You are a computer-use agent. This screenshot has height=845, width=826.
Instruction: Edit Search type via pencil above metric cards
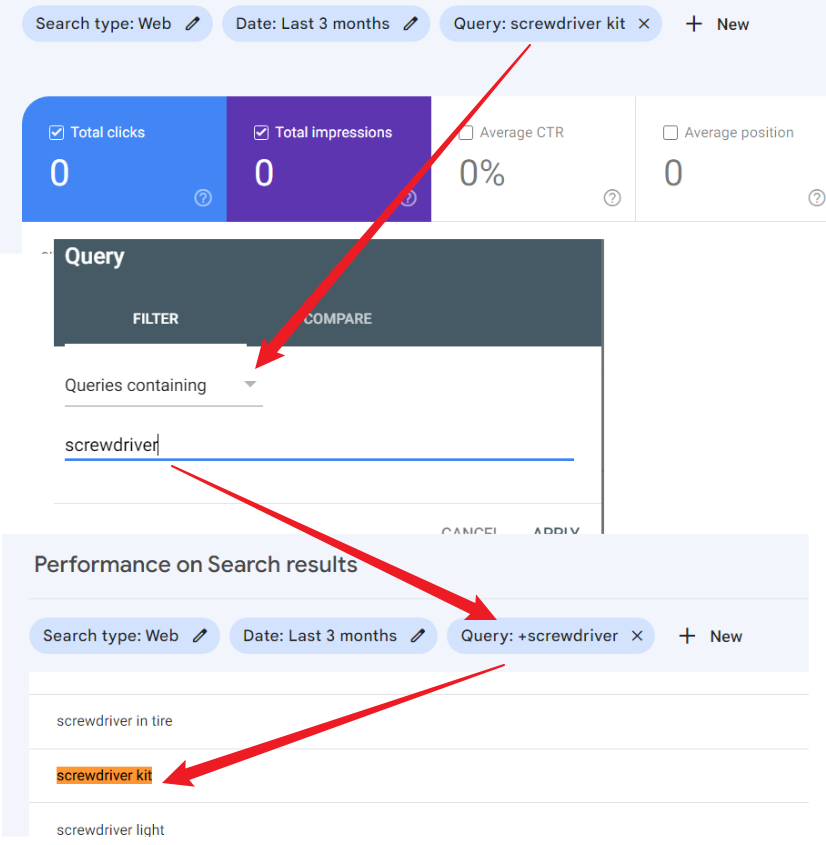pyautogui.click(x=193, y=24)
